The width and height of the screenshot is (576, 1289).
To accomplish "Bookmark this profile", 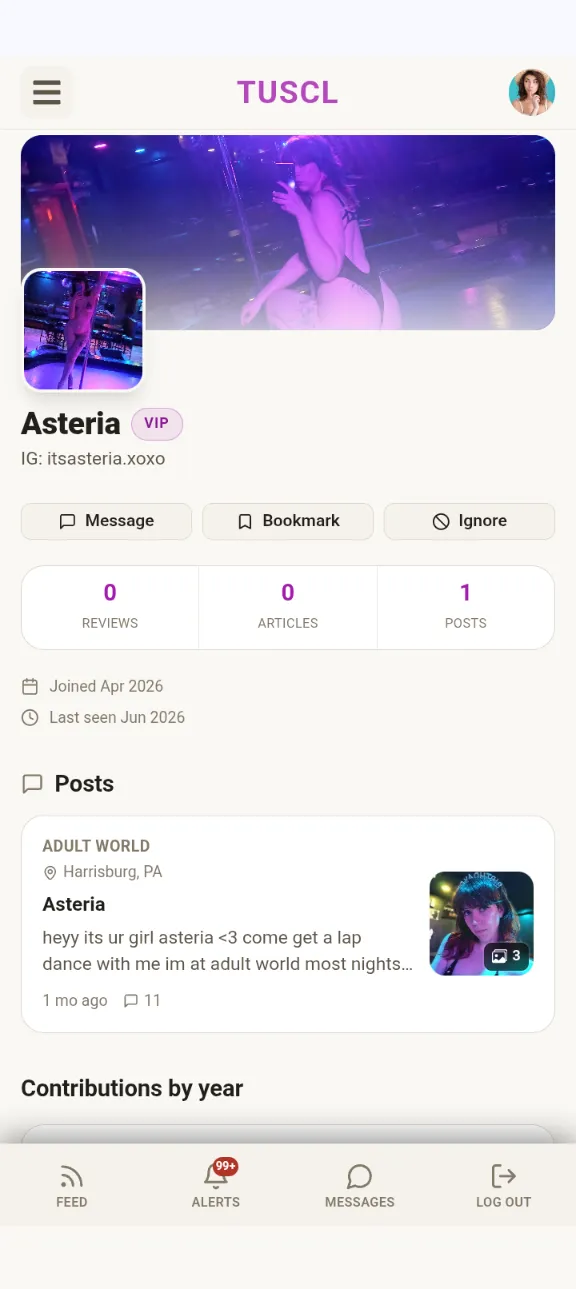I will 288,521.
